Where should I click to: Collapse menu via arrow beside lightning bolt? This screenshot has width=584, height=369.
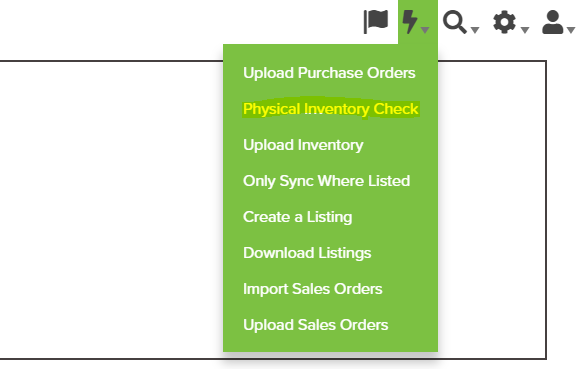pyautogui.click(x=425, y=30)
